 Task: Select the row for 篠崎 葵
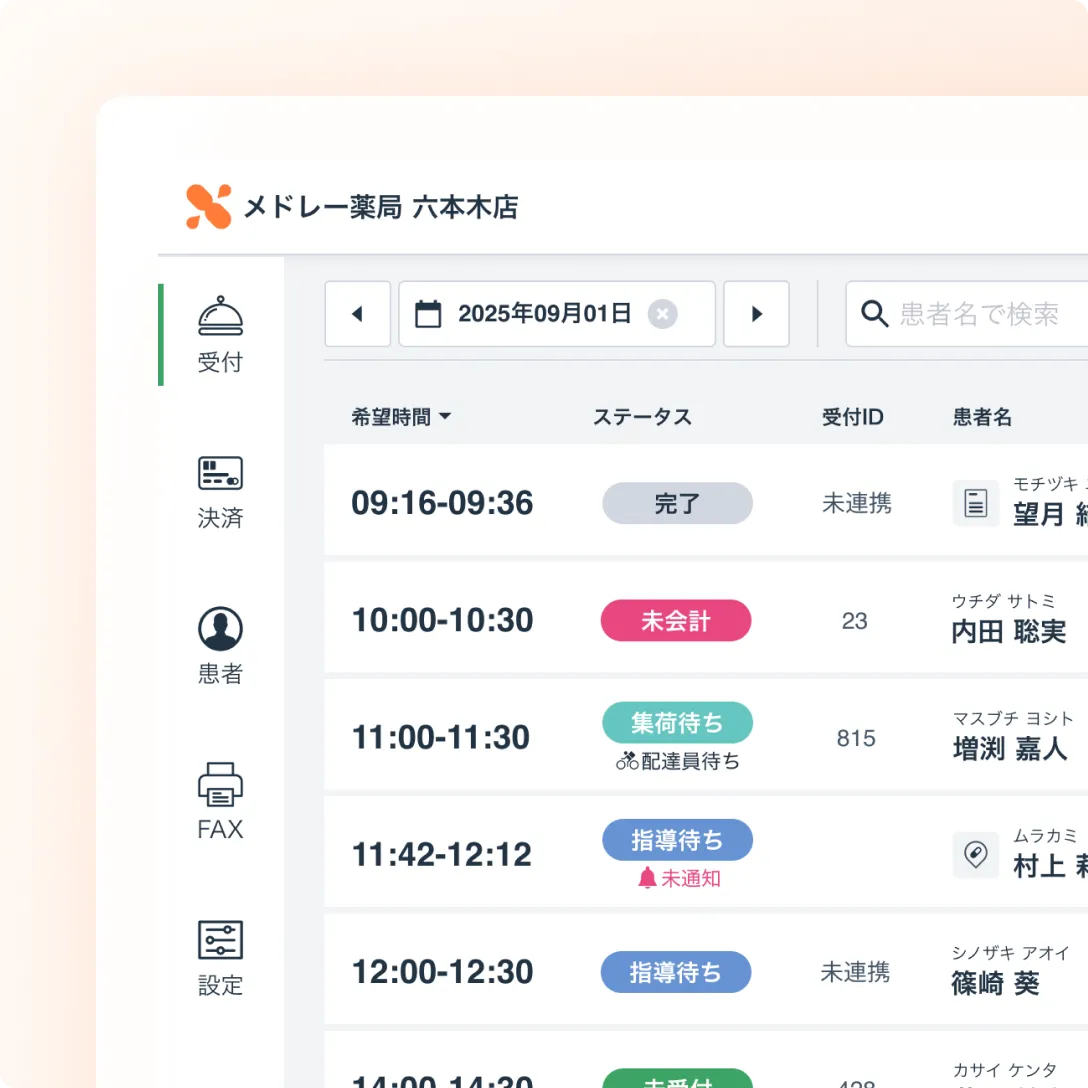click(x=700, y=971)
